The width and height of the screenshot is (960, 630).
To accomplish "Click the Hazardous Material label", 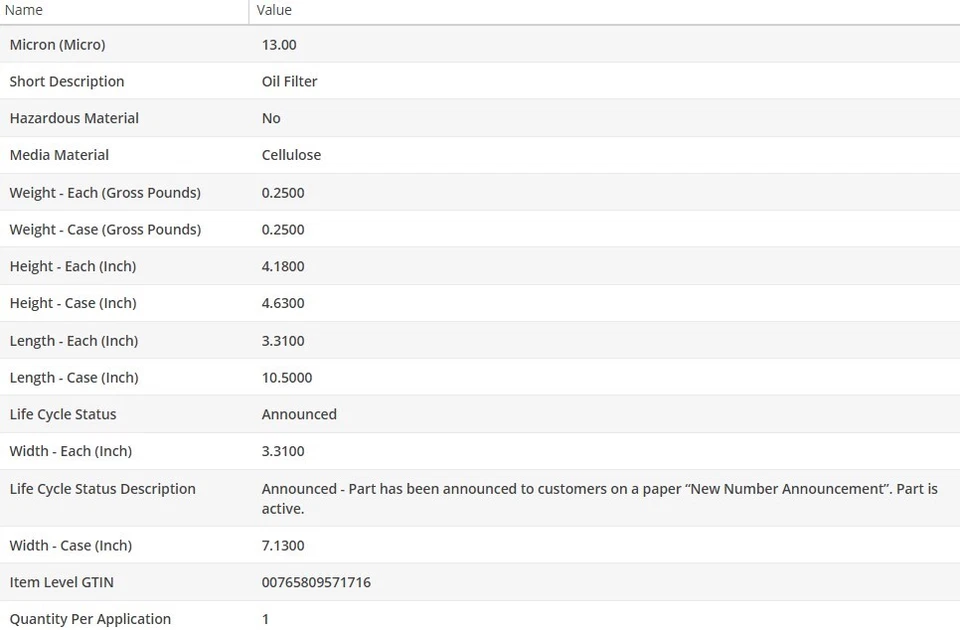I will (74, 118).
